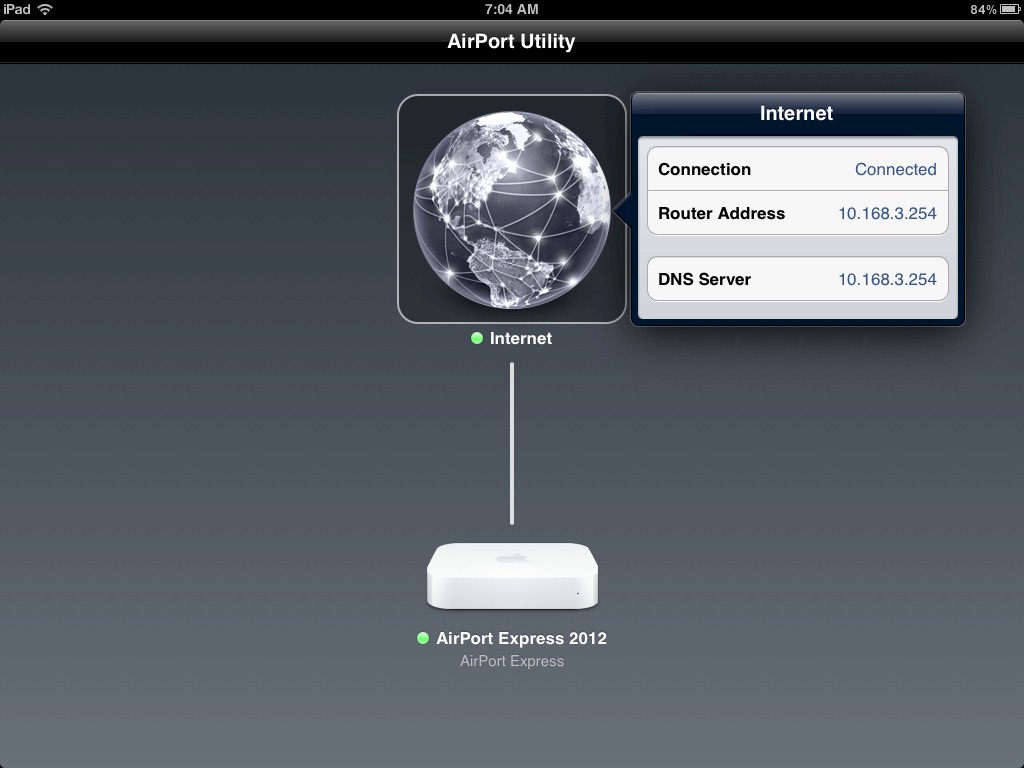Viewport: 1024px width, 768px height.
Task: Tap the green status dot beside Internet
Action: click(477, 338)
